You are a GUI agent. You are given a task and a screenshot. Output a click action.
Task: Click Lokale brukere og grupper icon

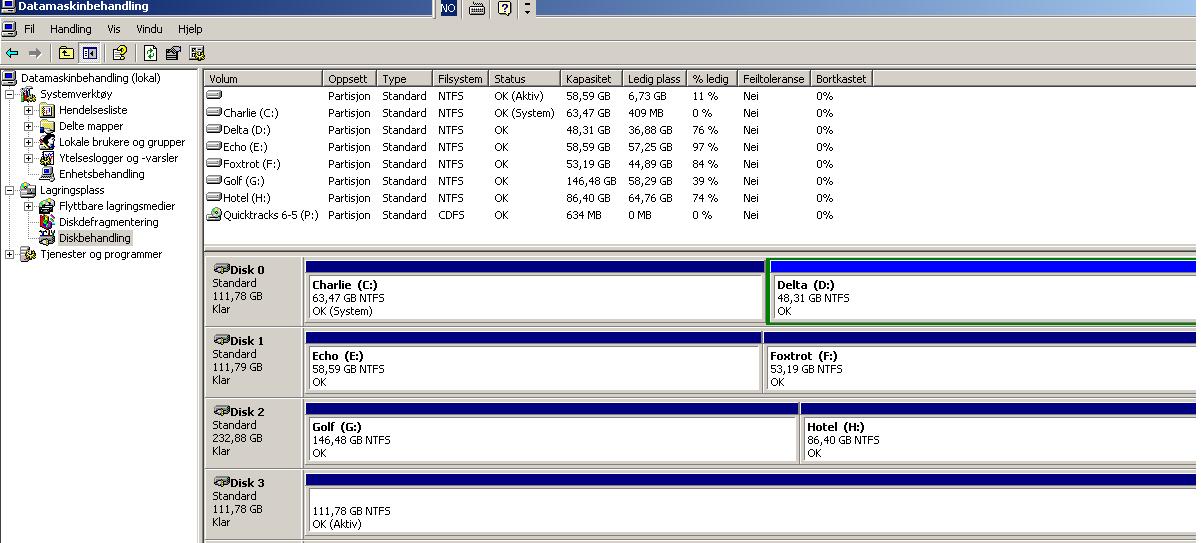coord(47,142)
